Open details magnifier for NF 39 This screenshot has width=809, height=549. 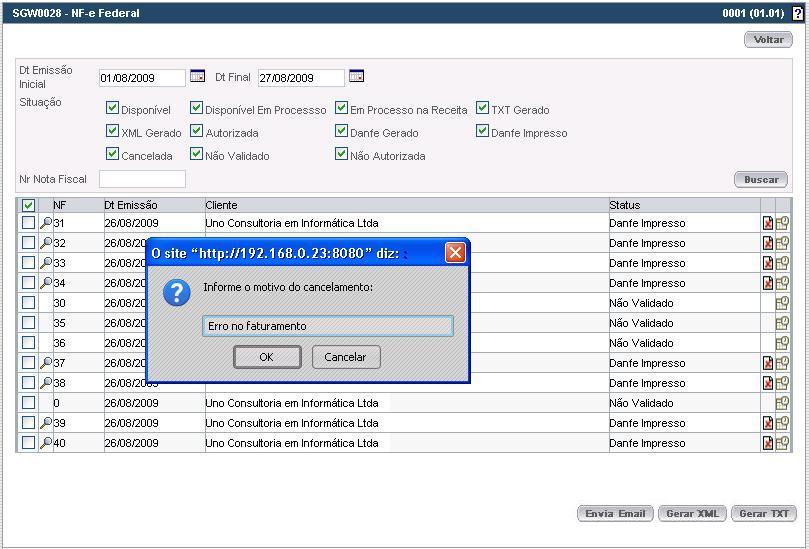(x=46, y=423)
